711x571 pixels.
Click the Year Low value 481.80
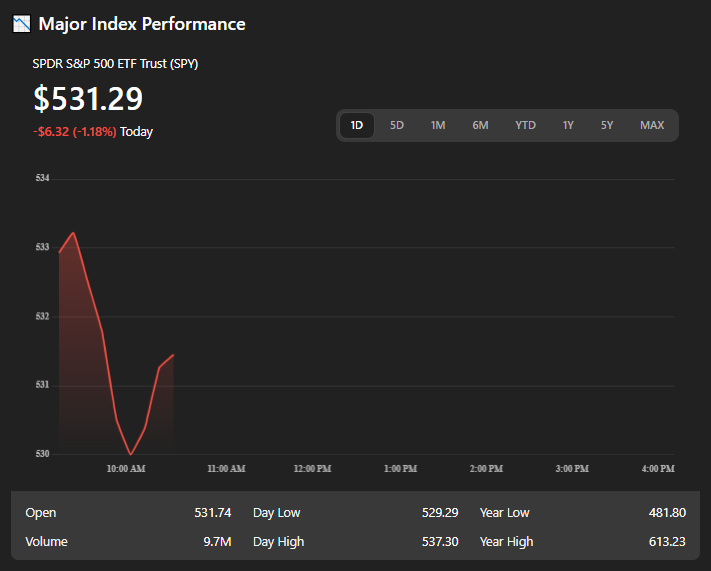click(667, 512)
